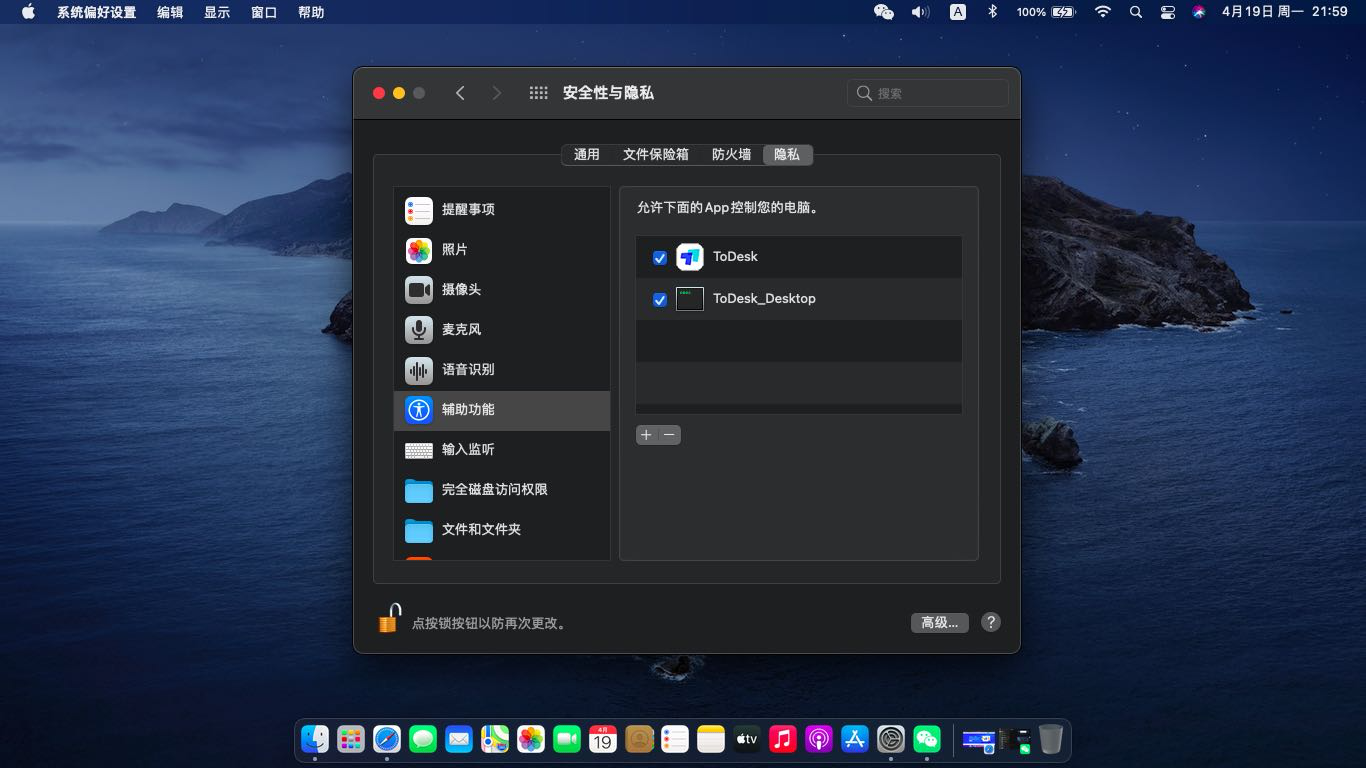Show all preferences with the grid icon
The width and height of the screenshot is (1366, 768).
[538, 93]
